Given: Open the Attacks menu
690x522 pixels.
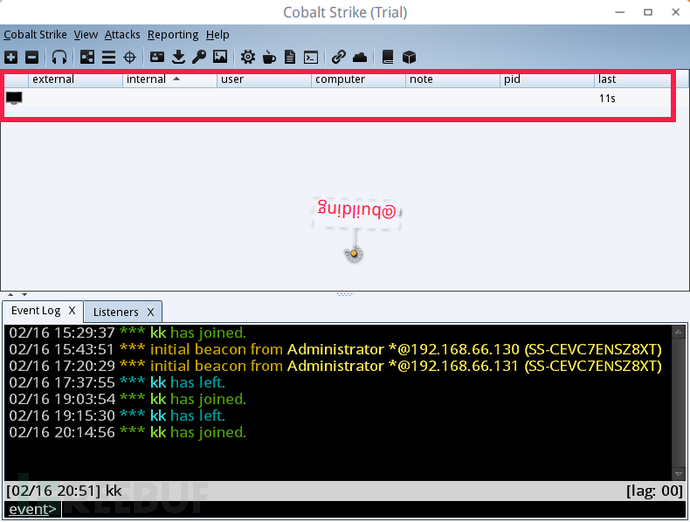Looking at the screenshot, I should click(122, 34).
